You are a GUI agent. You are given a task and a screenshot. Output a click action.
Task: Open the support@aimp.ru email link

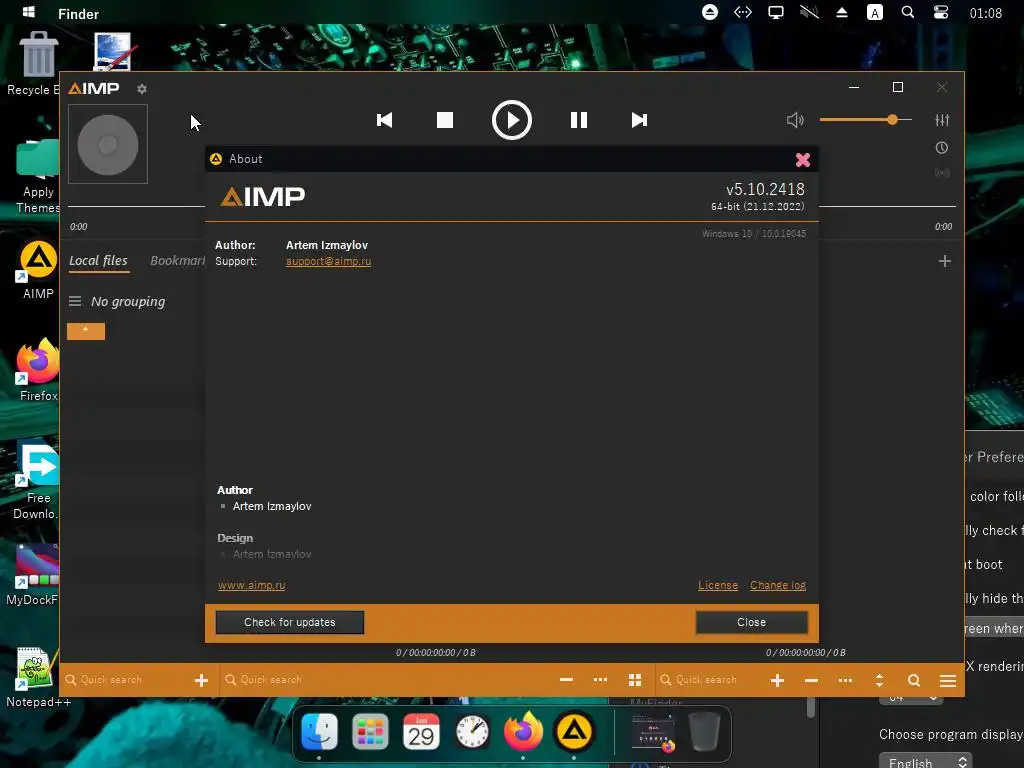click(x=328, y=261)
